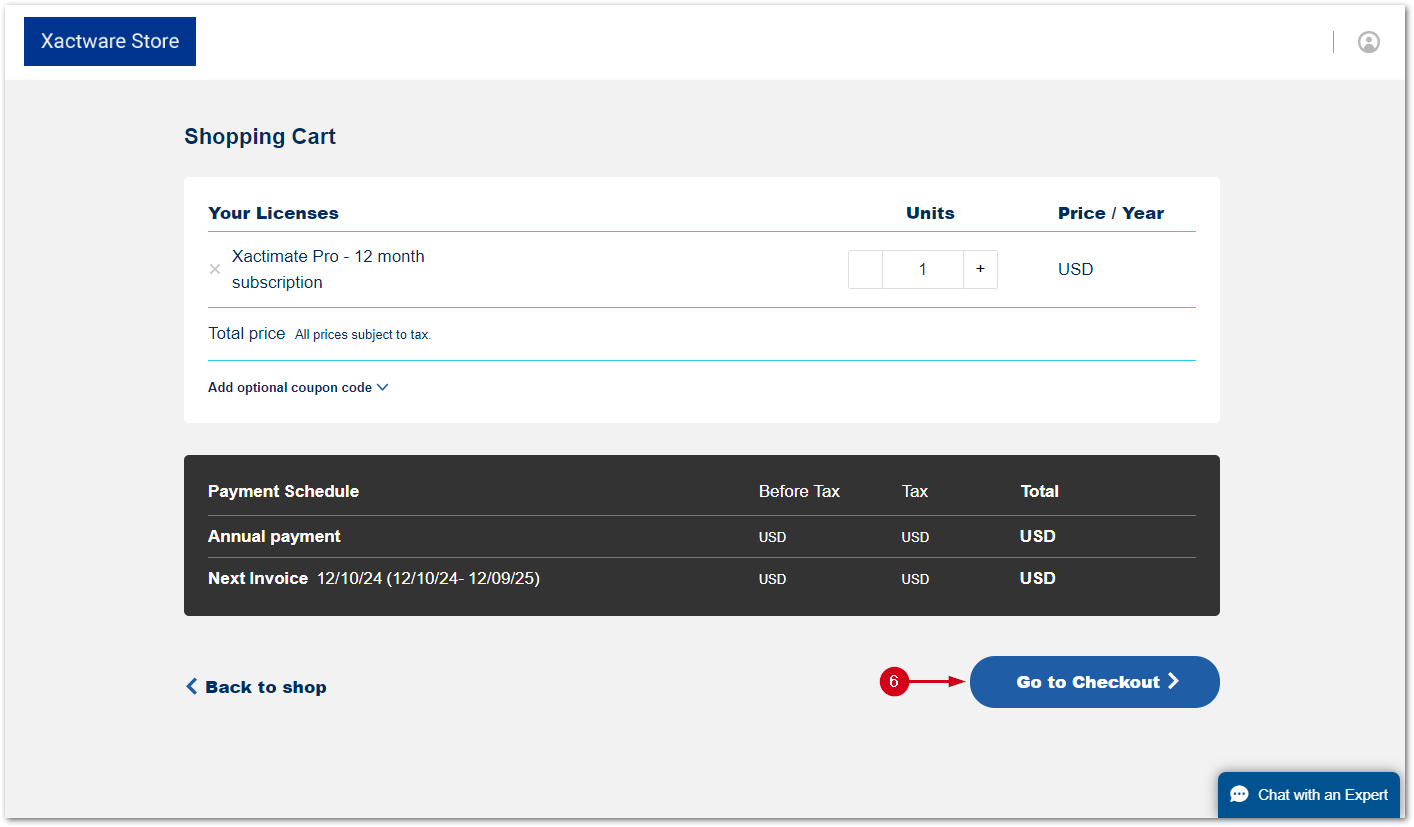Click the Xactware Store logo
Screen dimensions: 1414x827
(x=110, y=41)
